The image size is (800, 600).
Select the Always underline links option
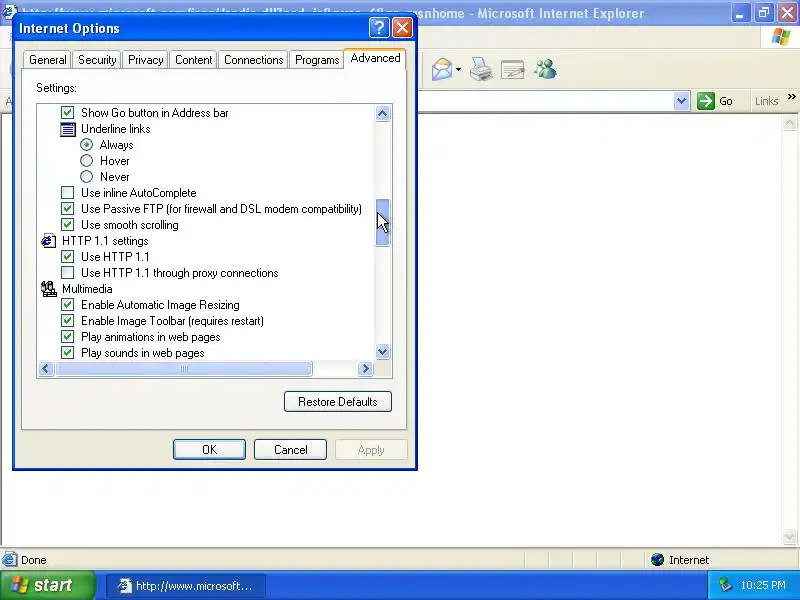86,145
